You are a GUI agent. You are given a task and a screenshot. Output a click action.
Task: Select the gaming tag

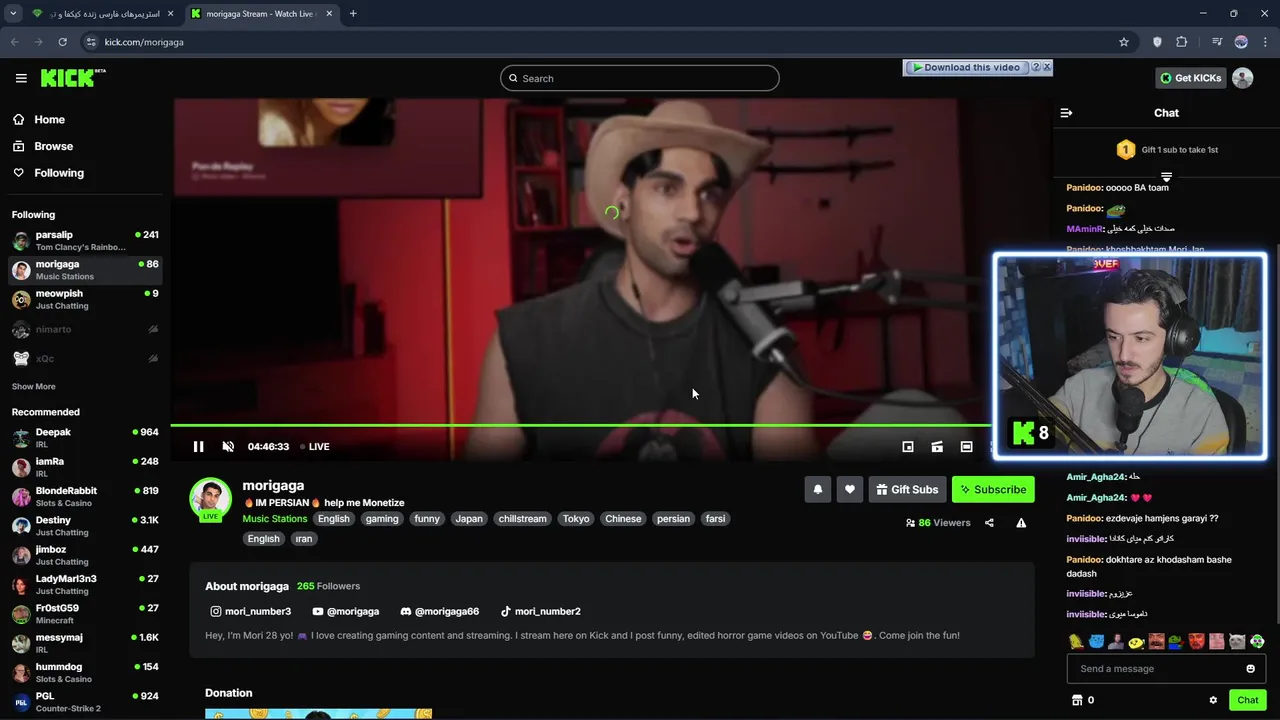point(382,519)
